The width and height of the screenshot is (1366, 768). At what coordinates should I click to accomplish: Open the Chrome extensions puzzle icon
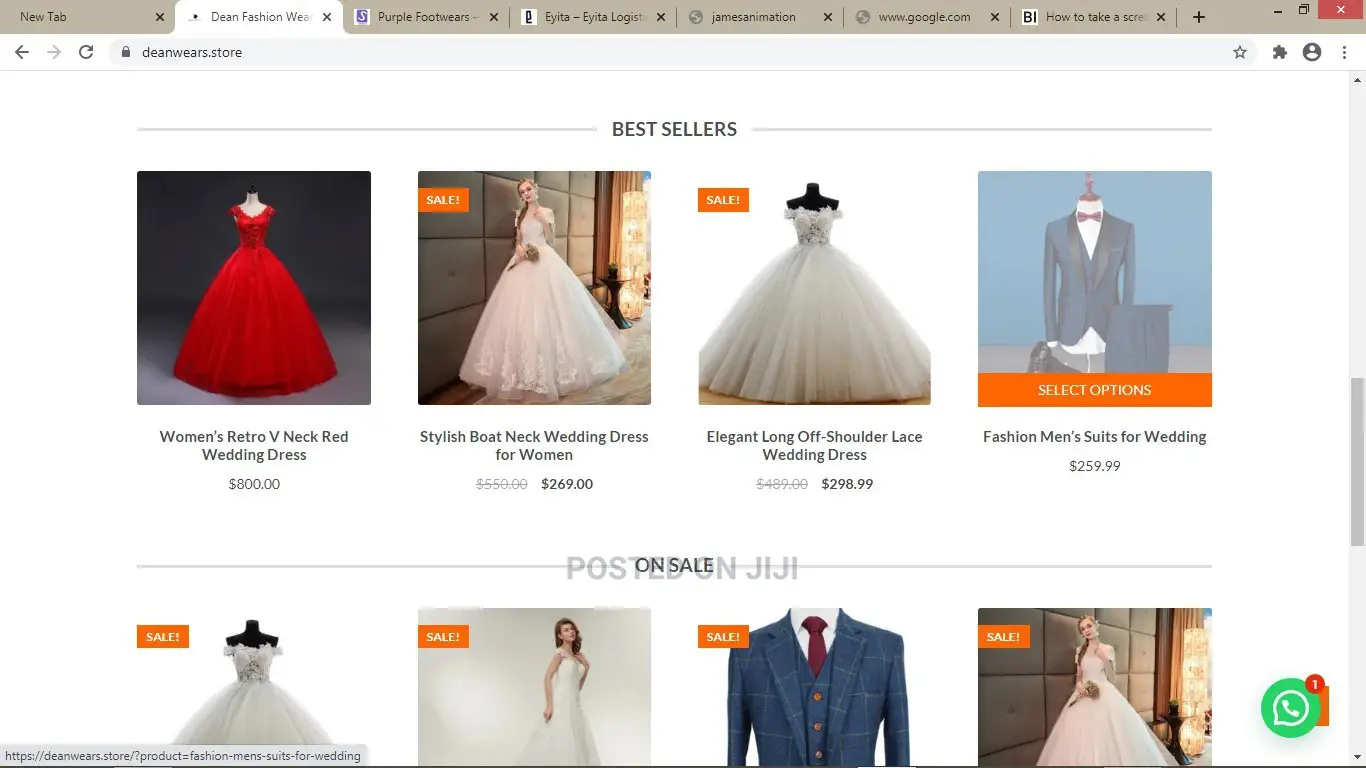click(x=1280, y=52)
